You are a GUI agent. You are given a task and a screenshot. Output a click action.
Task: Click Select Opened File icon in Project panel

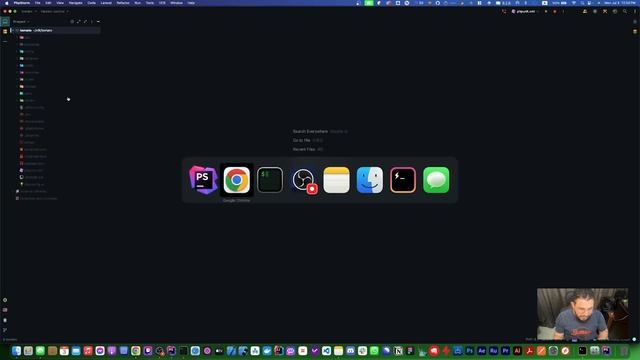pos(72,22)
